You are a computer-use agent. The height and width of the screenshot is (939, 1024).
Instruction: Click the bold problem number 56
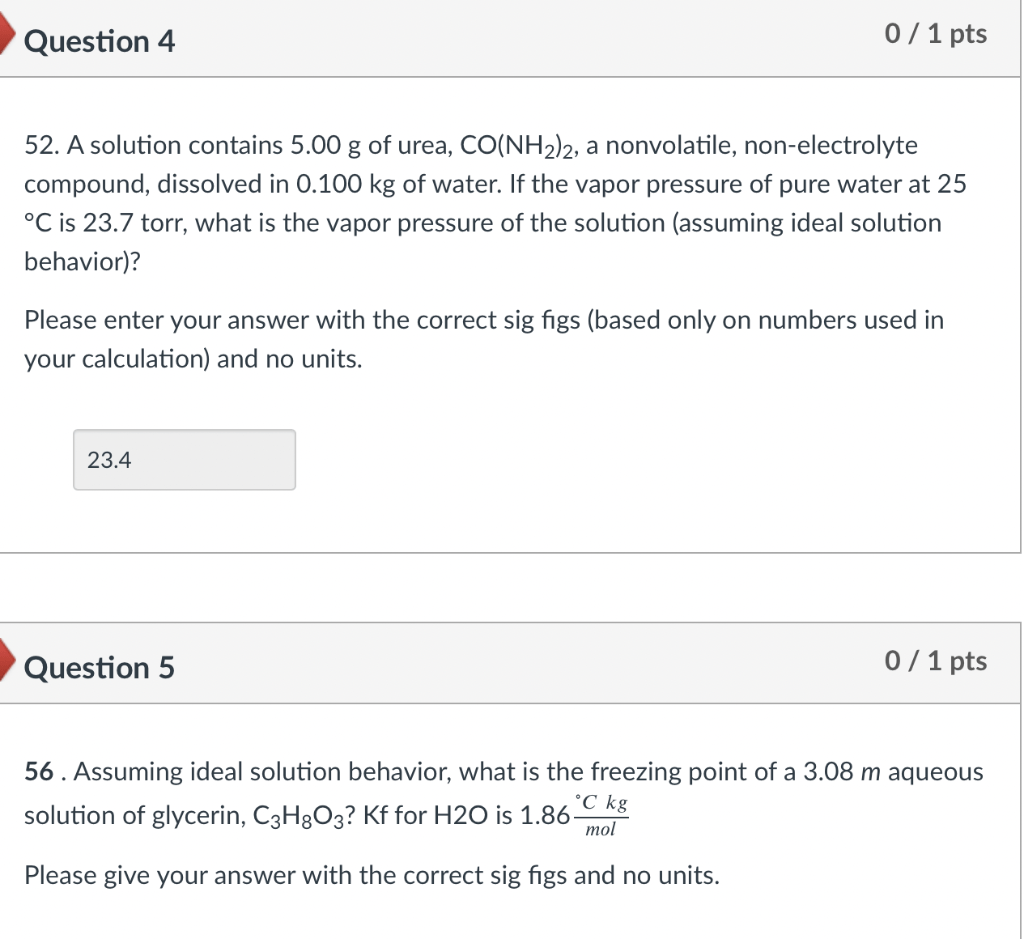[39, 772]
